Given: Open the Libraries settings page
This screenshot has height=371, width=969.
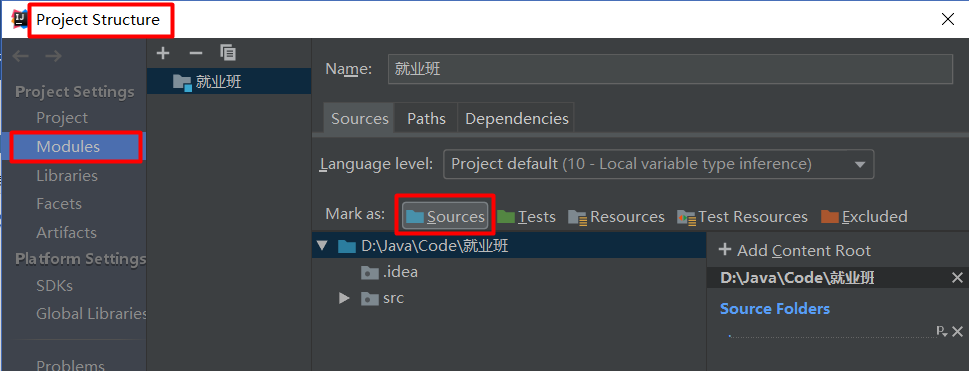Looking at the screenshot, I should point(67,176).
